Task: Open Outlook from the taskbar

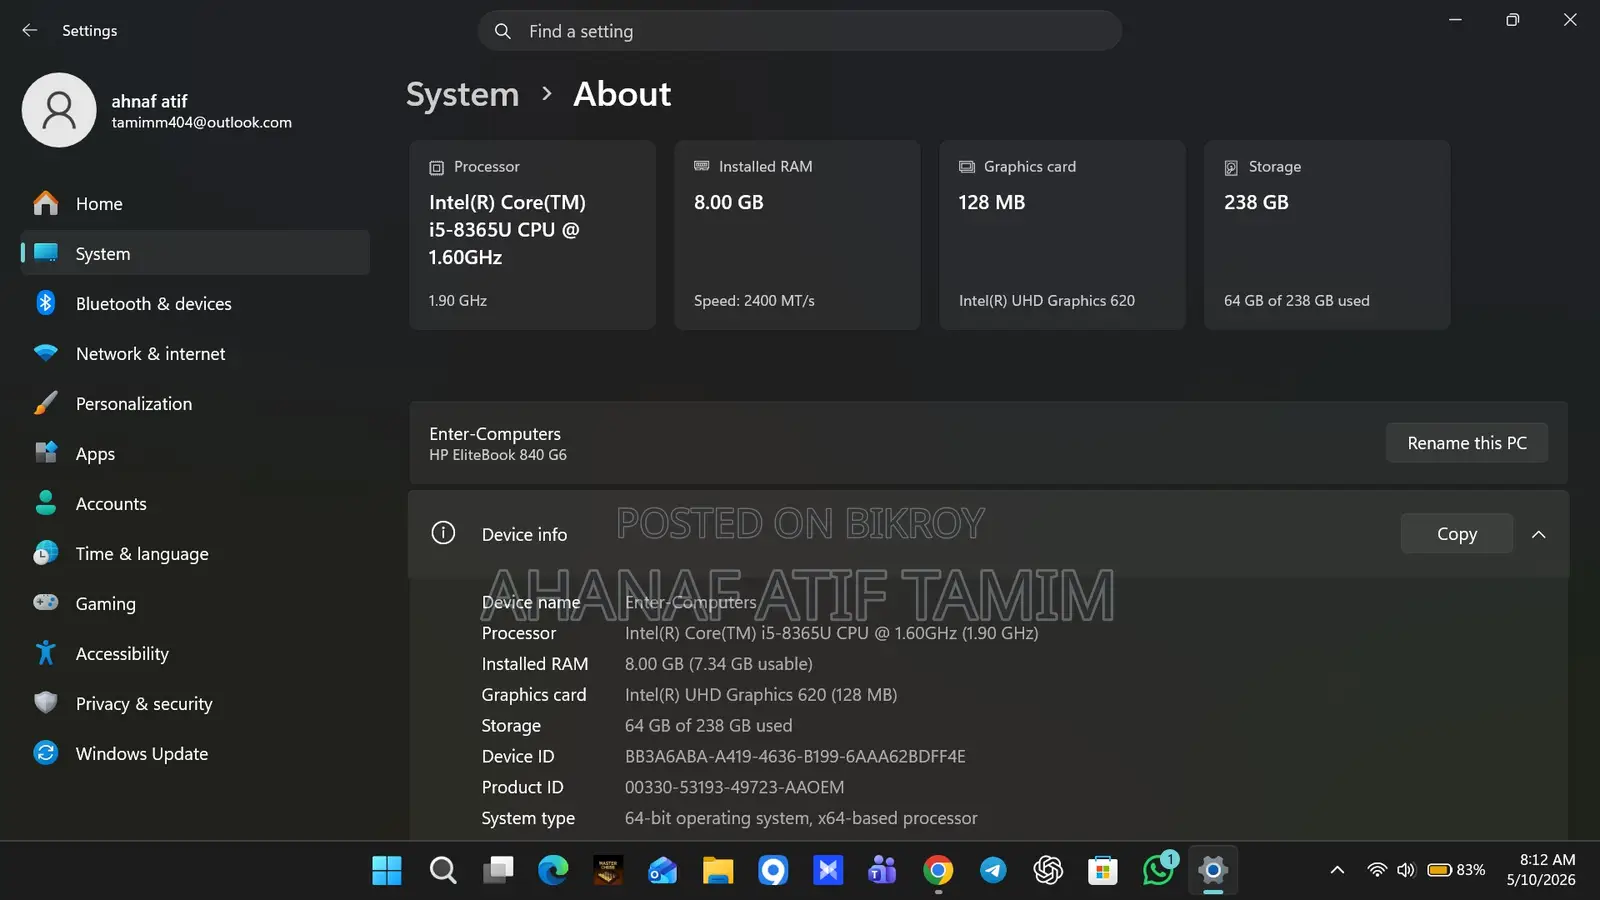Action: point(663,870)
